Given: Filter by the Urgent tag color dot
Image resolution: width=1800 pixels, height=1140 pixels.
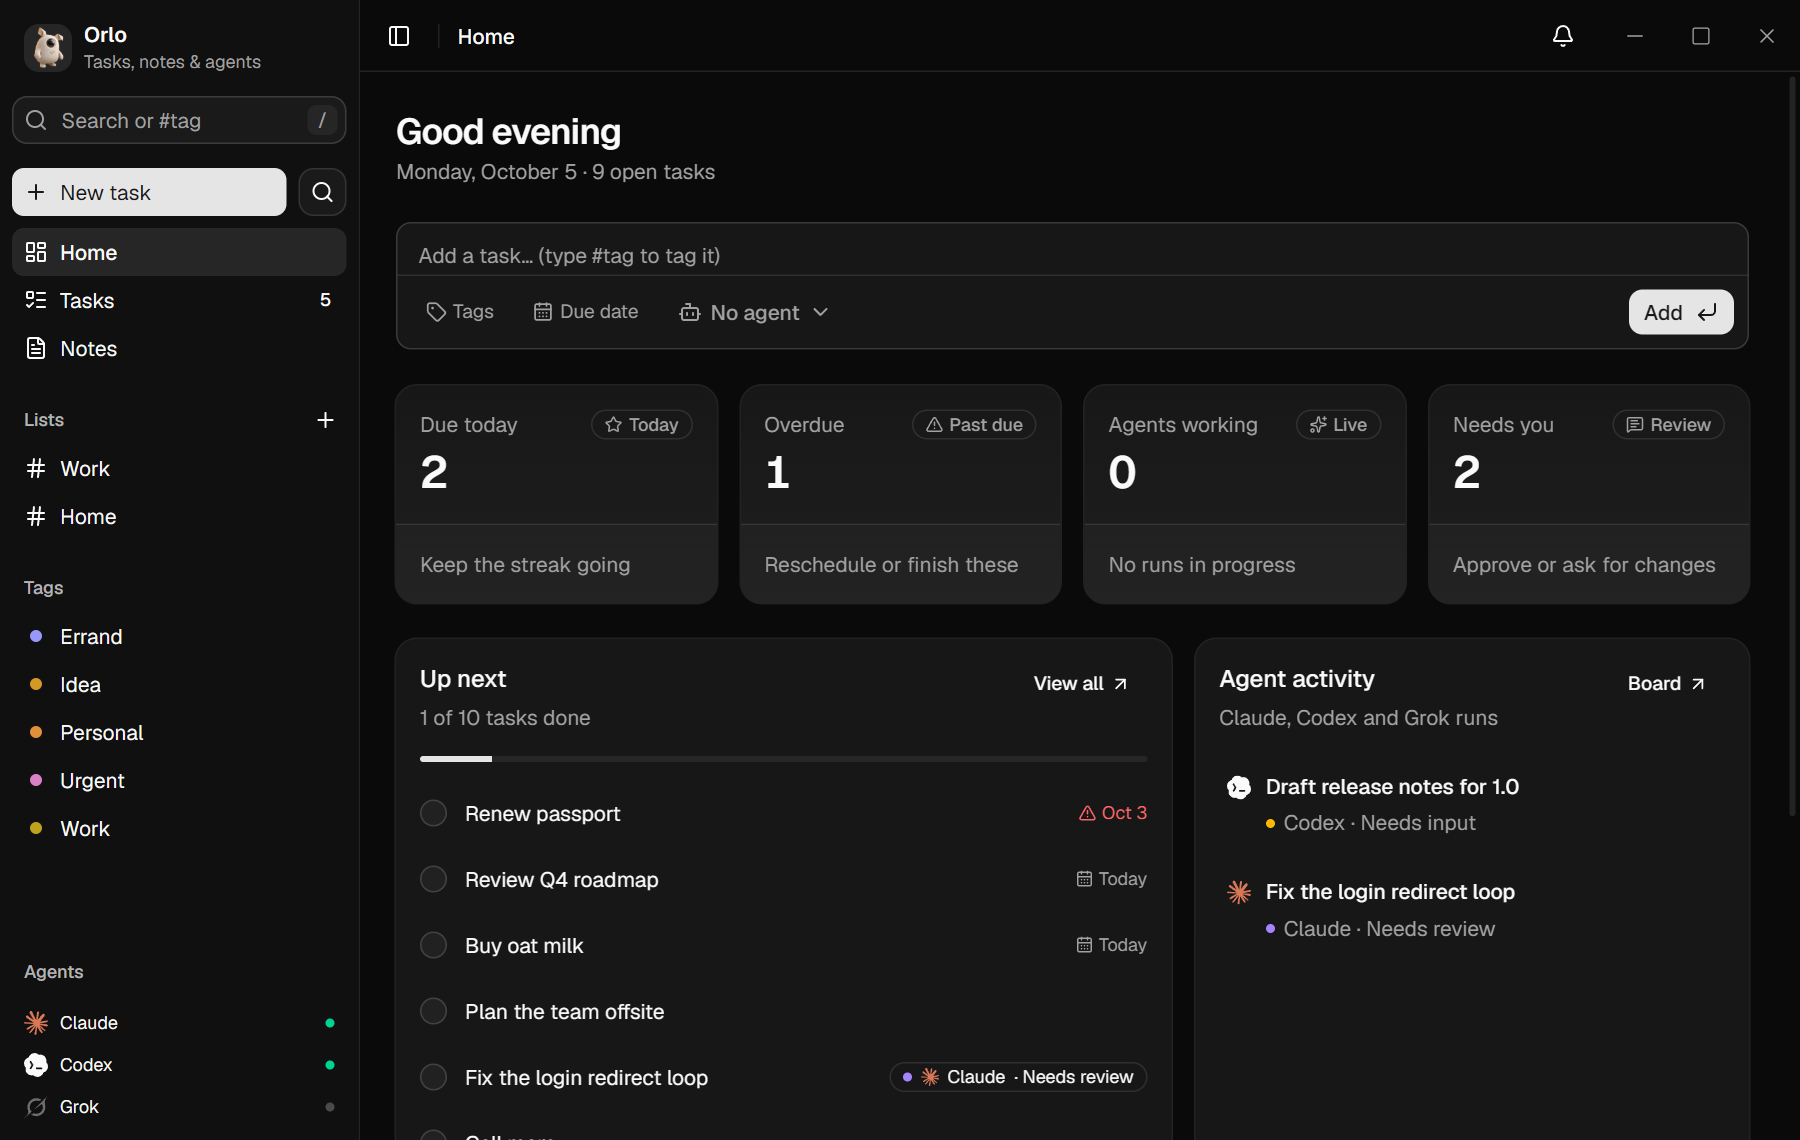Looking at the screenshot, I should (36, 780).
